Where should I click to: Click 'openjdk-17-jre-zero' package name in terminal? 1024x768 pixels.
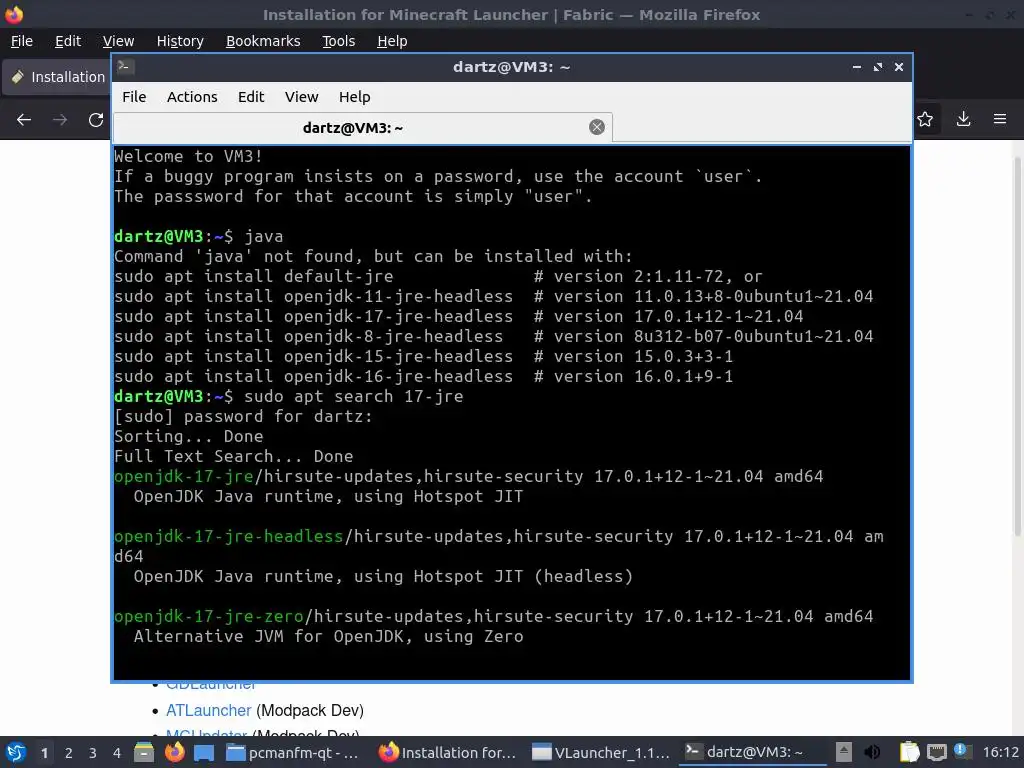point(209,616)
